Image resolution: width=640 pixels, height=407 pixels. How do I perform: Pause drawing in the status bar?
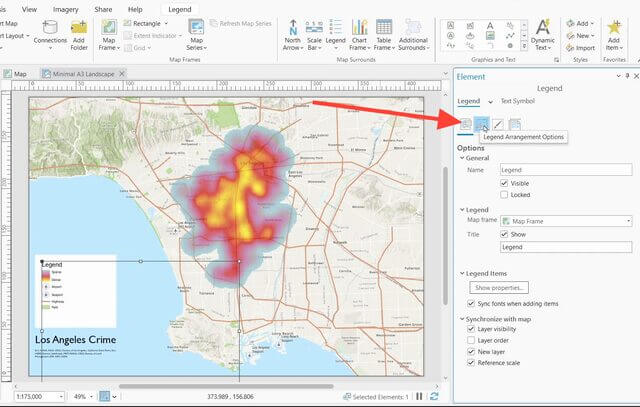coord(419,396)
